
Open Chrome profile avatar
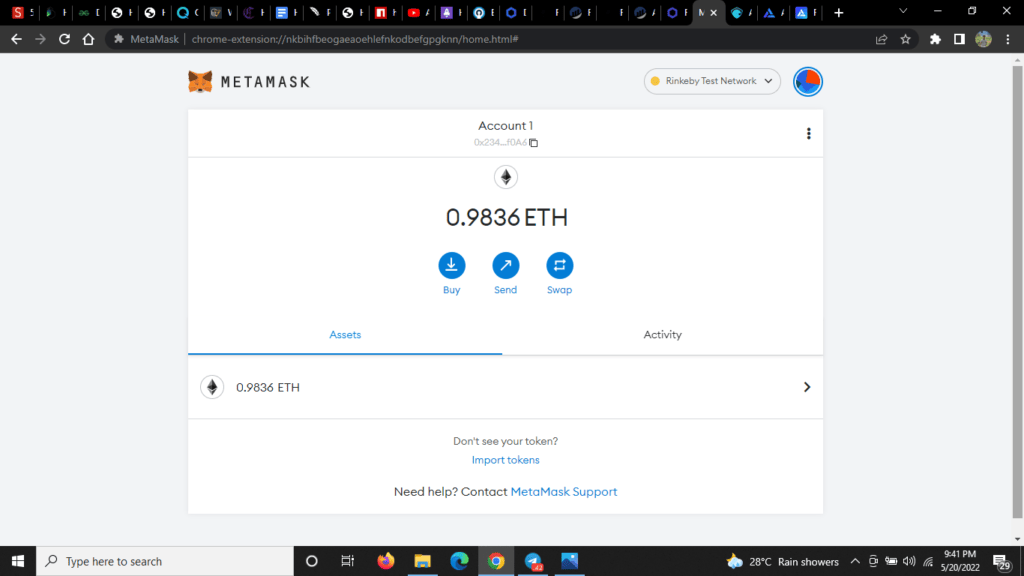pyautogui.click(x=984, y=39)
